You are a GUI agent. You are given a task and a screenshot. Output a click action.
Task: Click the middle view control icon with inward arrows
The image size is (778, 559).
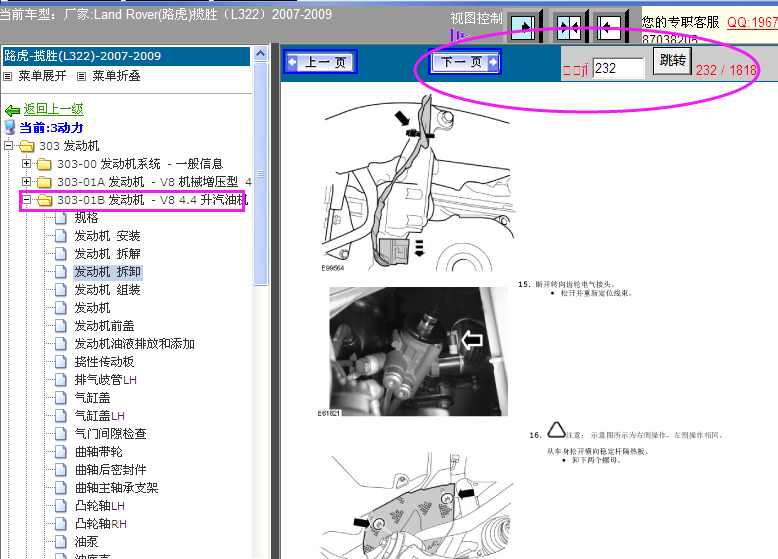[x=569, y=27]
